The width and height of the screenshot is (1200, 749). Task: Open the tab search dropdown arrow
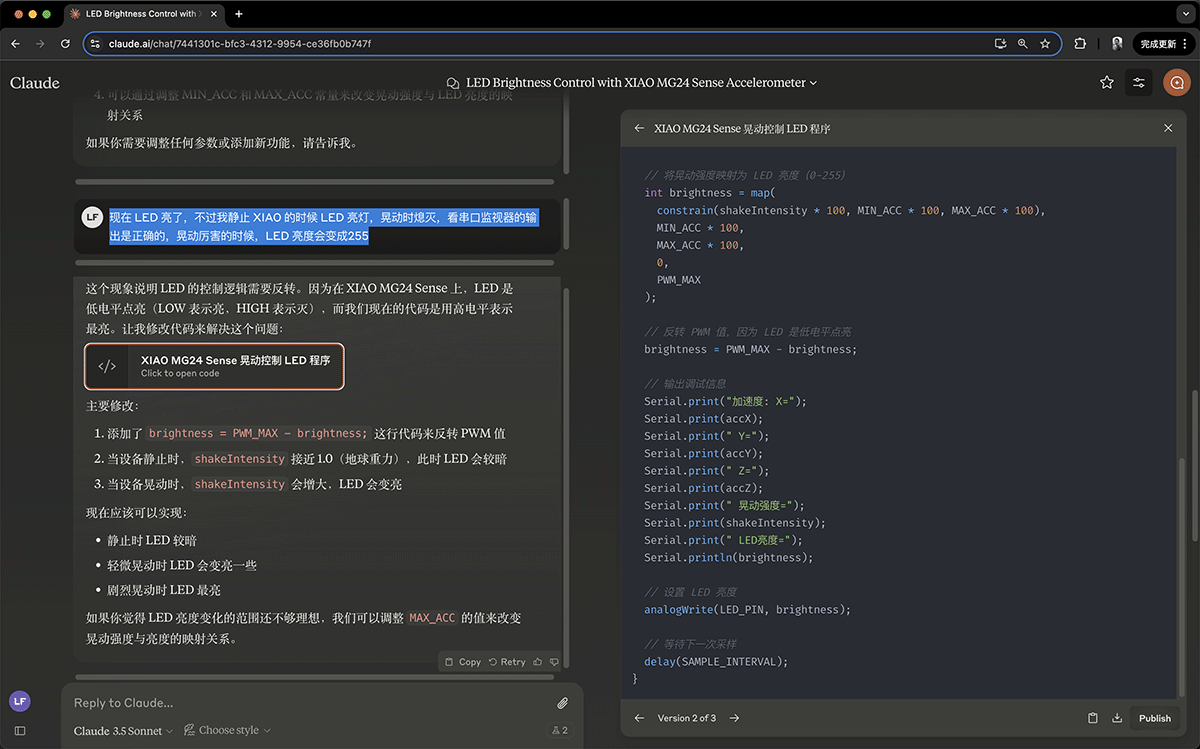point(1184,14)
